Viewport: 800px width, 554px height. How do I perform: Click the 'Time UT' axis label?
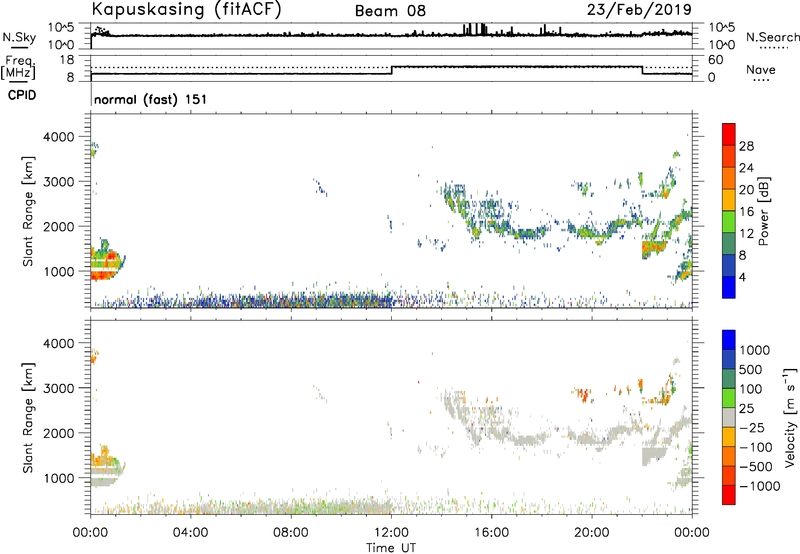391,548
